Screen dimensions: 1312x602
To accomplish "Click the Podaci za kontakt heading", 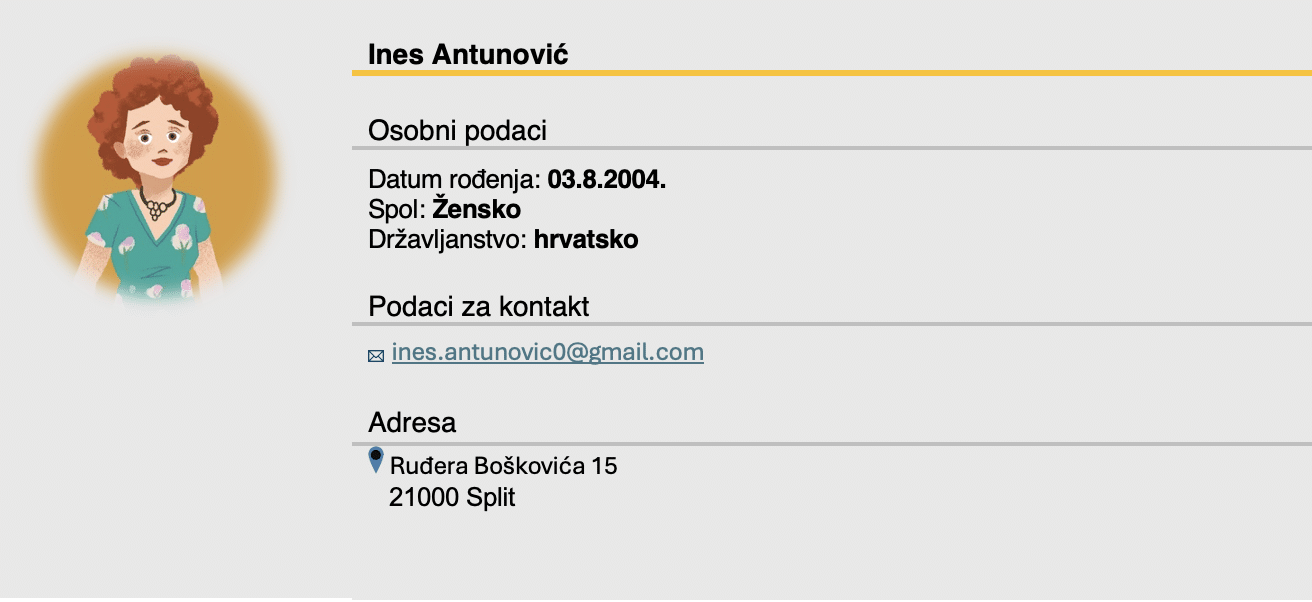I will tap(478, 306).
